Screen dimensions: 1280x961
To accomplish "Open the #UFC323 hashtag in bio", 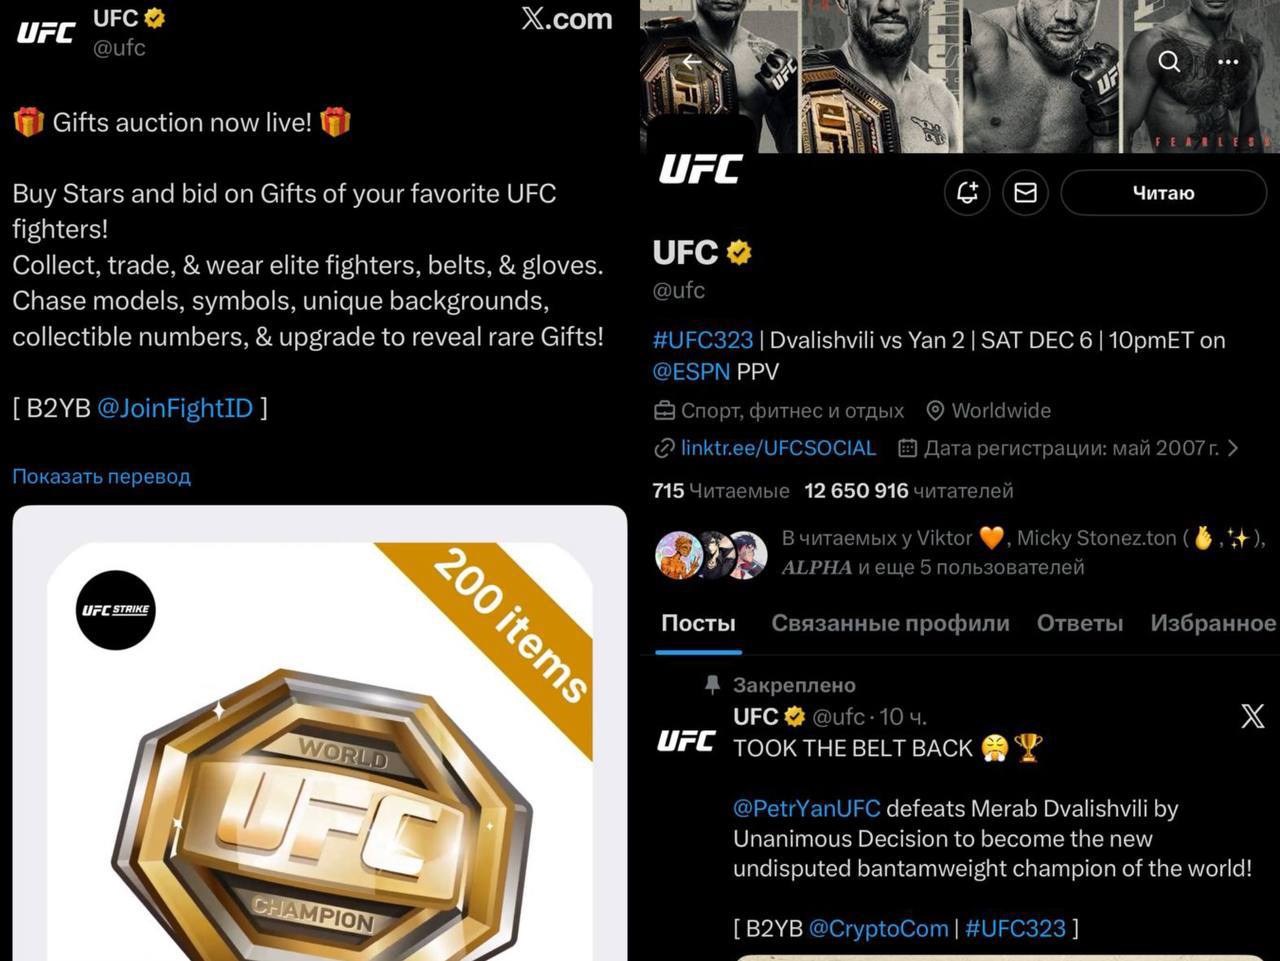I will tap(703, 340).
